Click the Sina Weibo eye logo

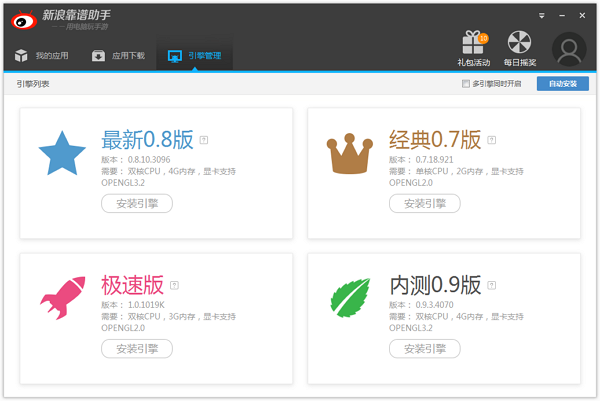24,20
